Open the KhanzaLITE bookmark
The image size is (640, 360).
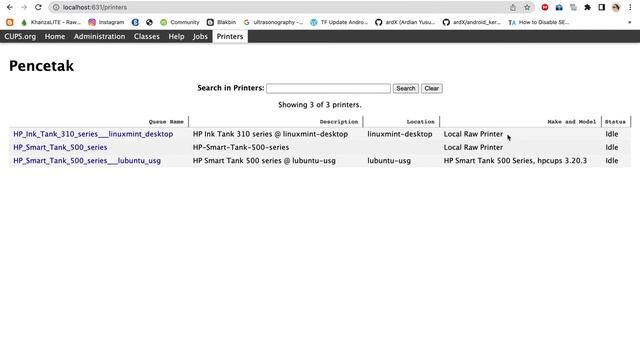51,22
